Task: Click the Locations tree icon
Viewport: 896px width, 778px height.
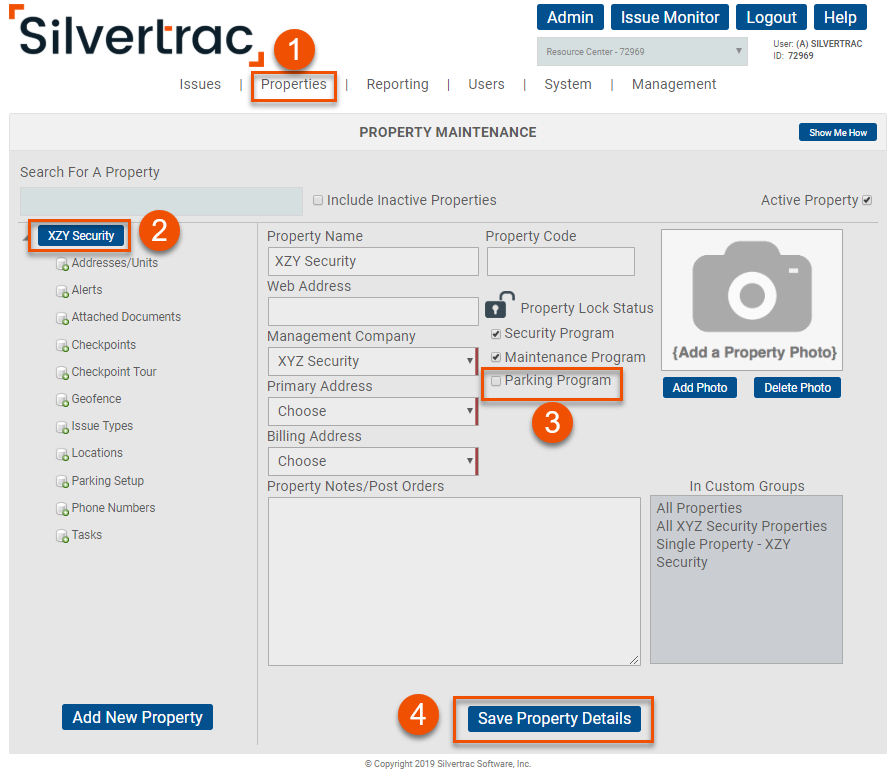Action: click(62, 454)
